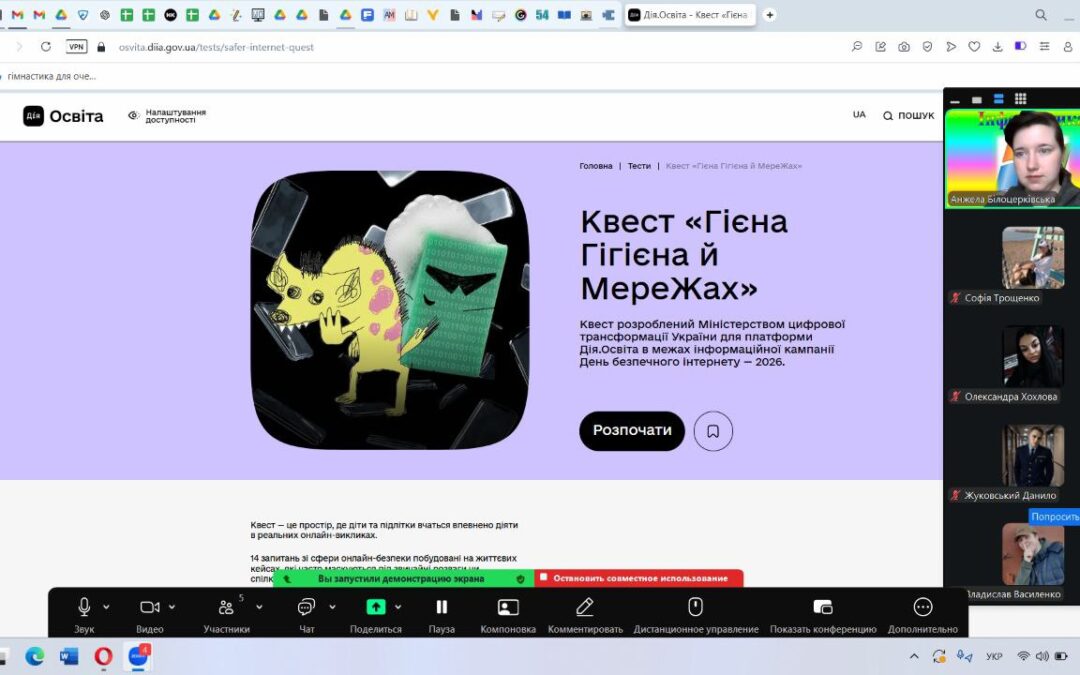Image resolution: width=1080 pixels, height=675 pixels.
Task: Mute the microphone in the Zoom toolbar
Action: click(85, 606)
